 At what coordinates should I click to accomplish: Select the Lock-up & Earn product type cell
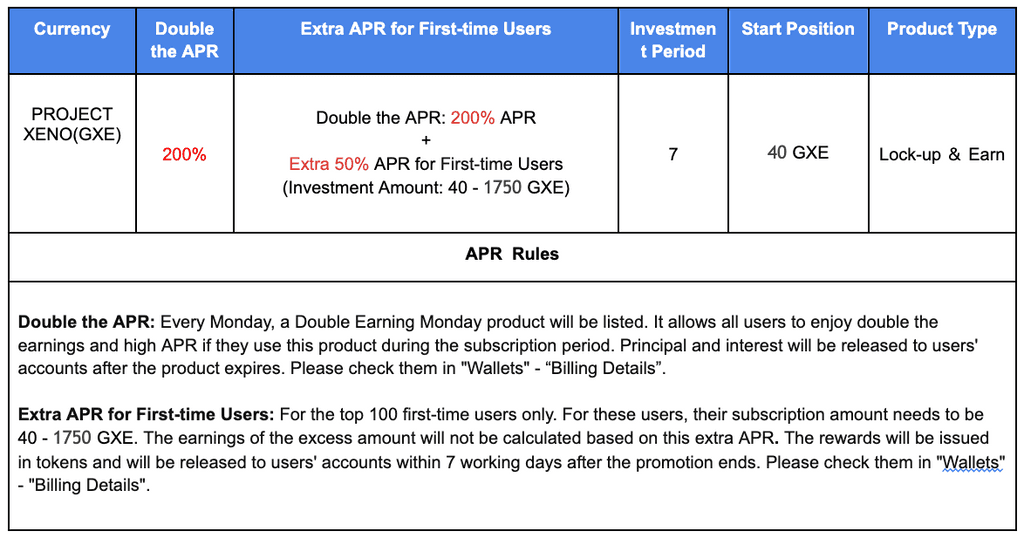941,154
